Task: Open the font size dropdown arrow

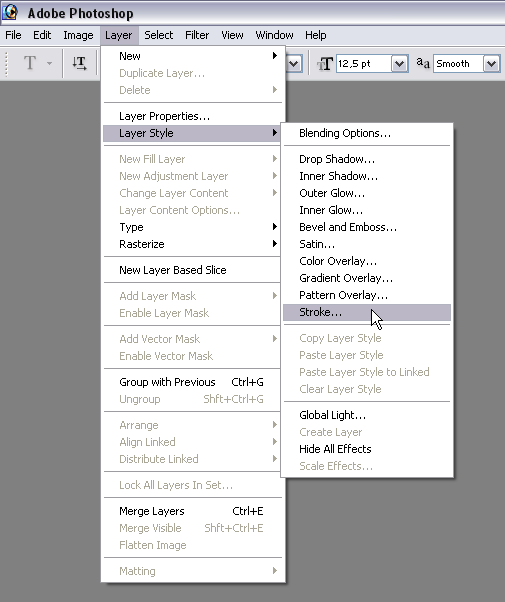Action: pyautogui.click(x=399, y=64)
